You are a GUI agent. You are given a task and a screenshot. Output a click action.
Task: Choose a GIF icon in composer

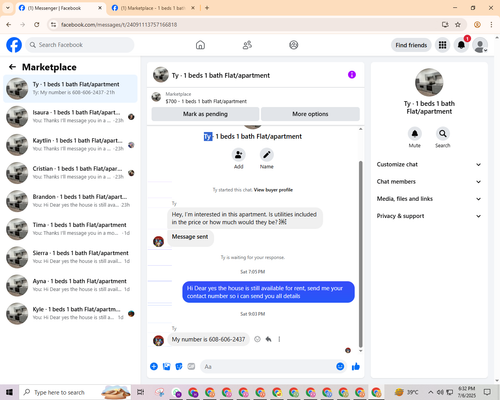[191, 367]
